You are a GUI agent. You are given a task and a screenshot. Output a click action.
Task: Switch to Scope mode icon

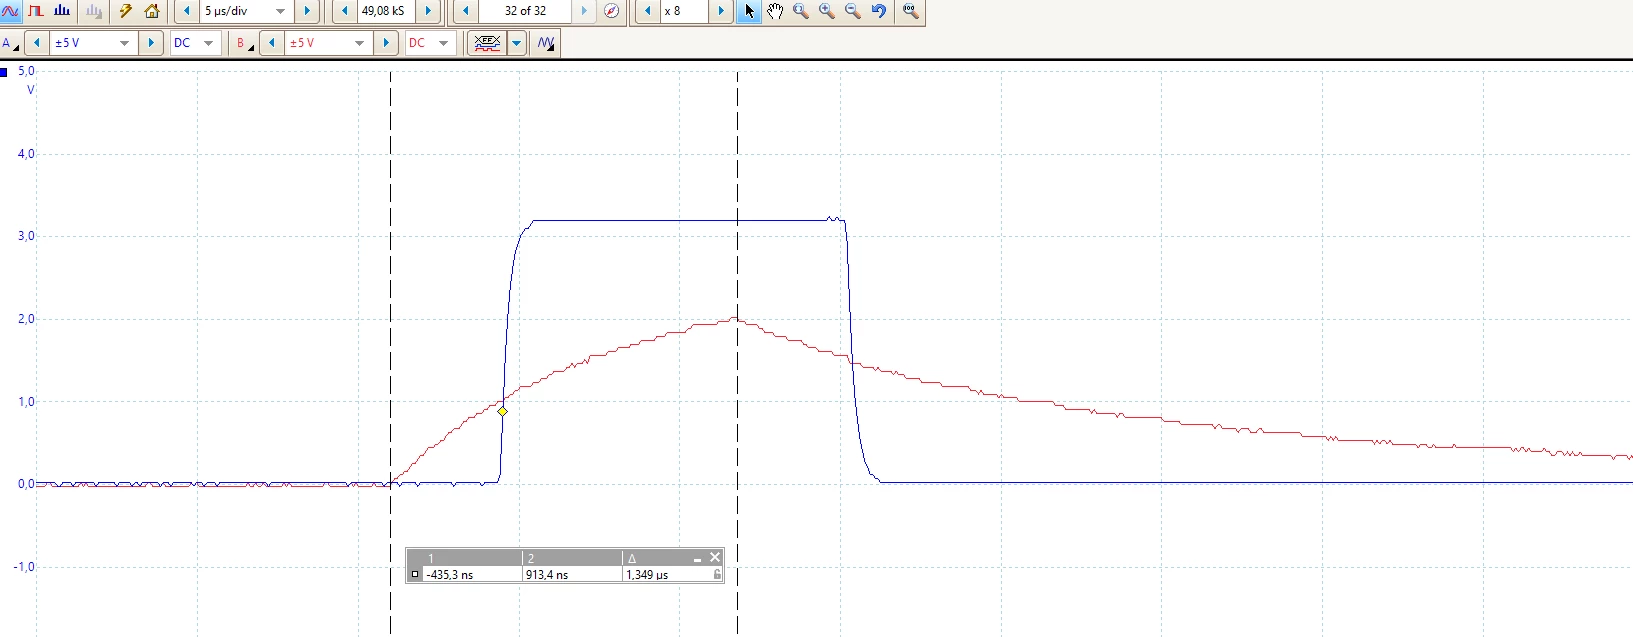[x=10, y=11]
